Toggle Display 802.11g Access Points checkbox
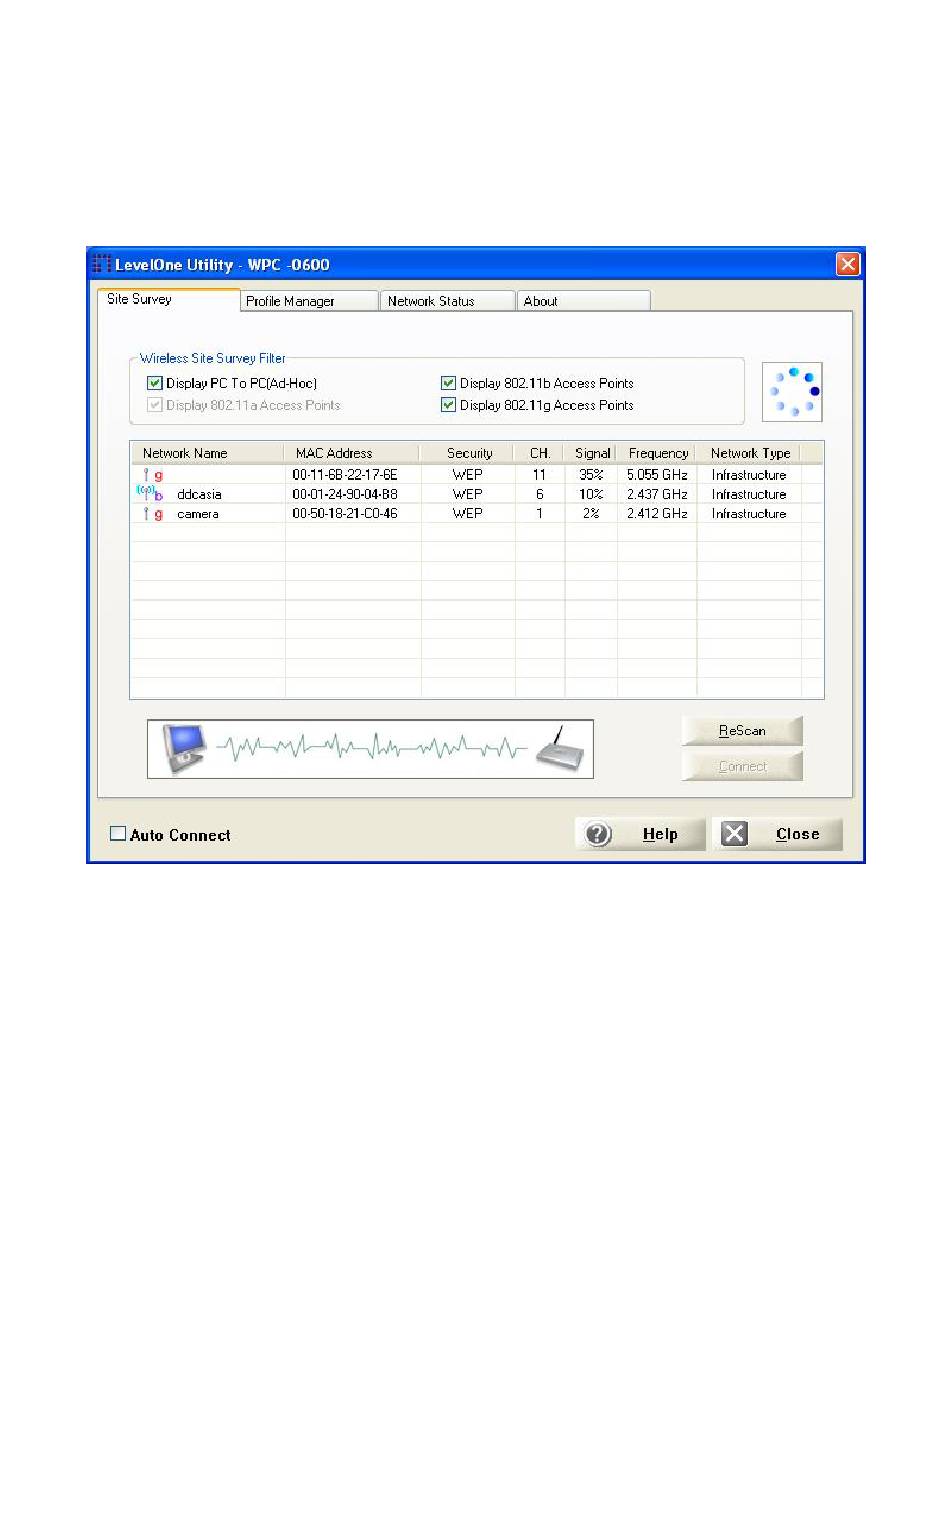Screen dimensions: 950x1516 tap(449, 405)
